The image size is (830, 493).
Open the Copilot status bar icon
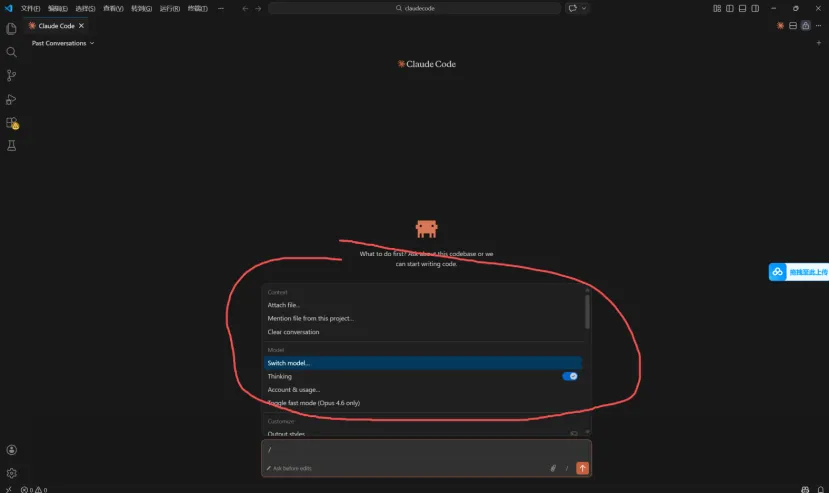click(x=805, y=490)
